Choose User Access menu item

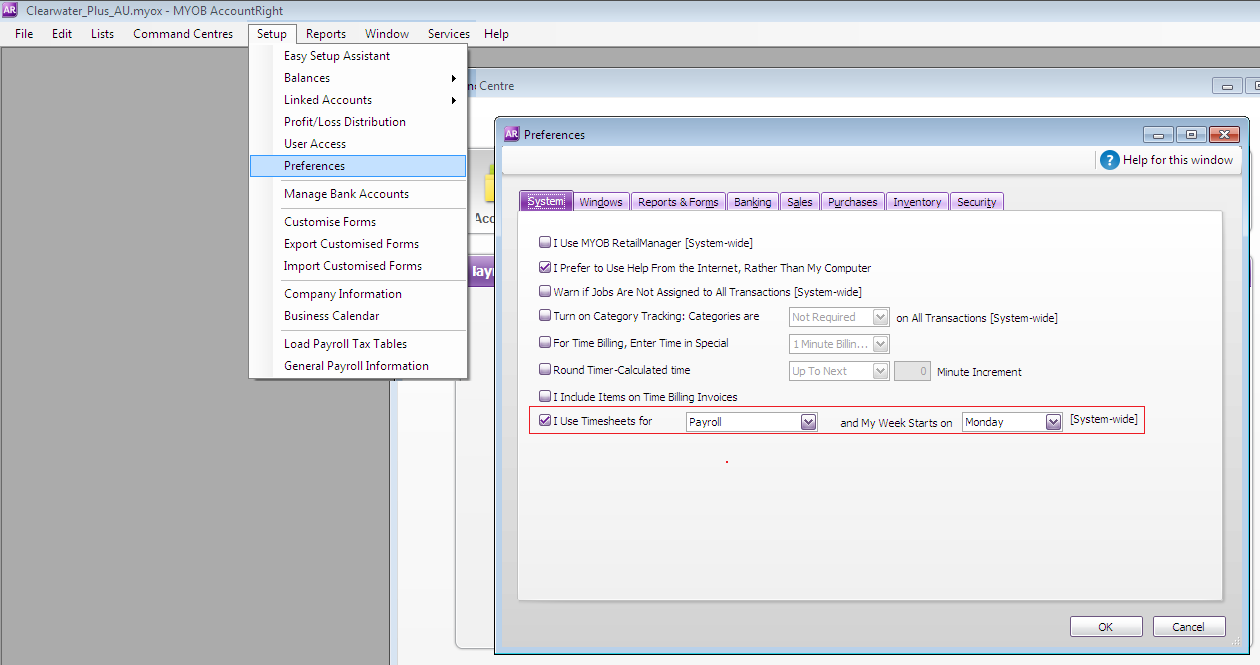[358, 144]
